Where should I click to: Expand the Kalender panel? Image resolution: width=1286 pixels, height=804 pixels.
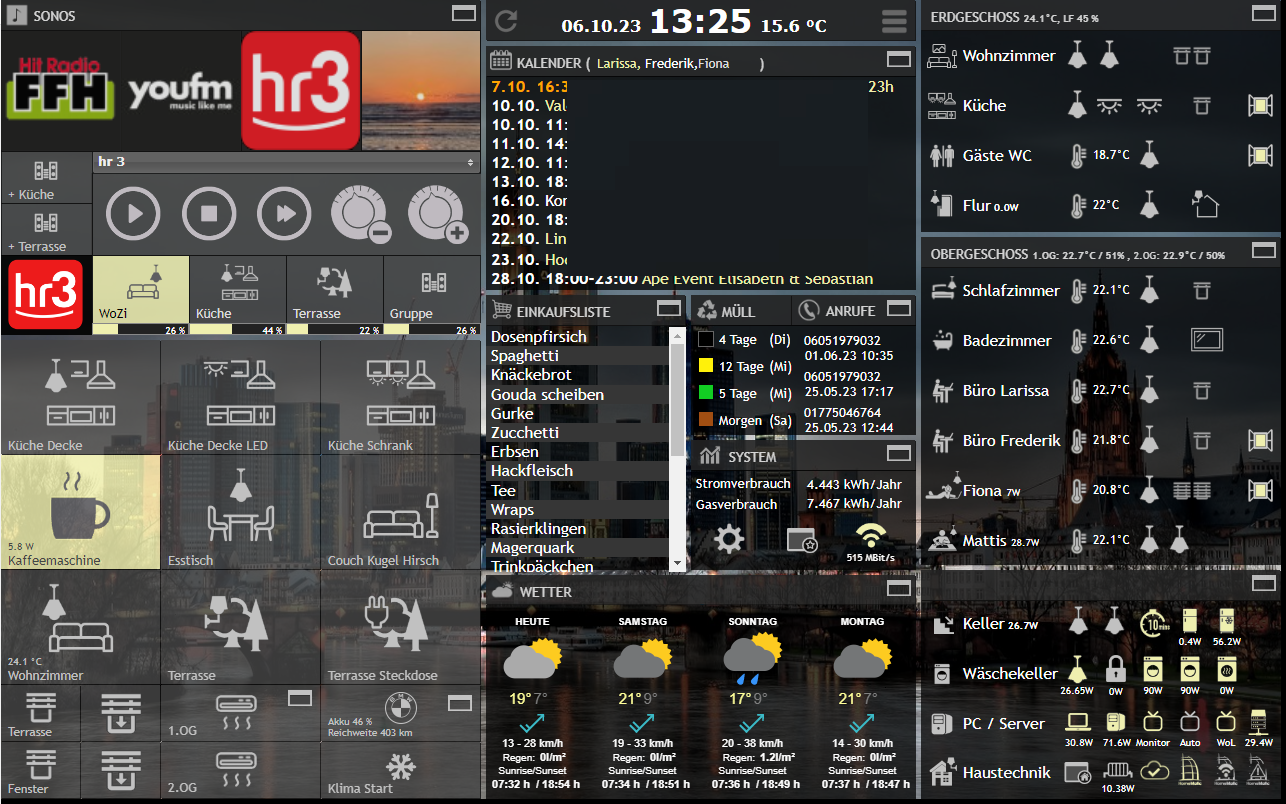click(x=898, y=59)
